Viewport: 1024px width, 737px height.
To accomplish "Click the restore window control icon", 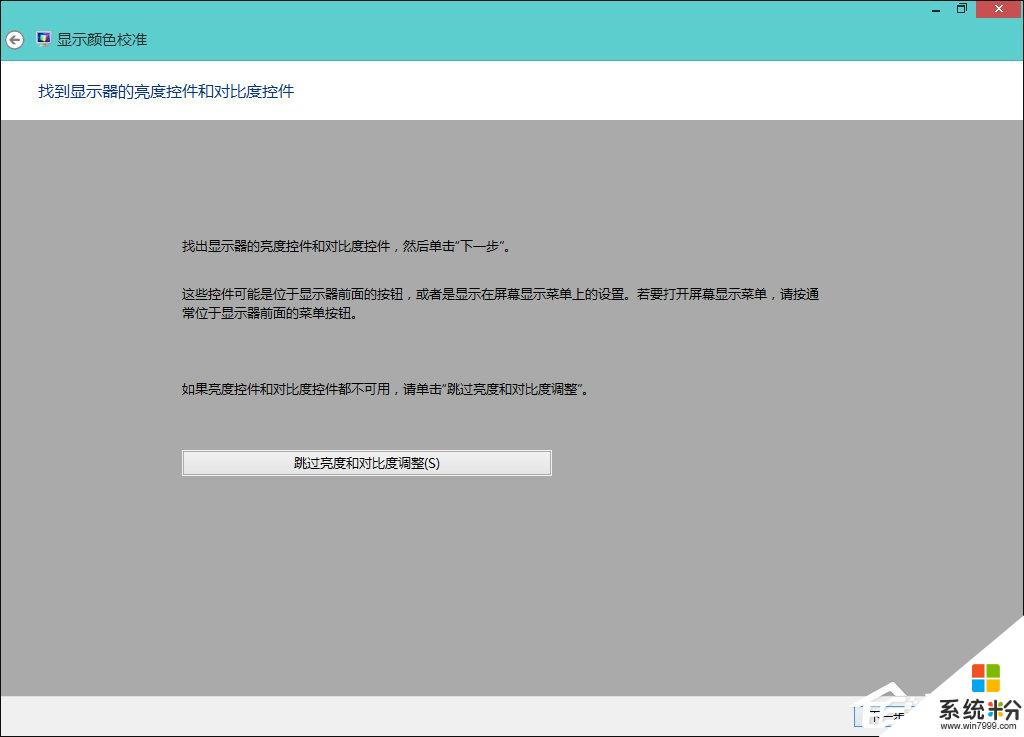I will (x=962, y=9).
